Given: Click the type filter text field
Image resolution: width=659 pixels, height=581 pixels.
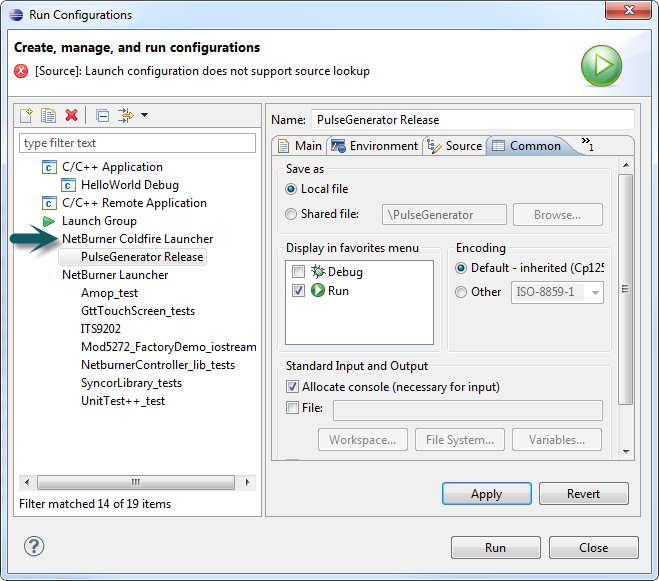Looking at the screenshot, I should click(x=130, y=143).
